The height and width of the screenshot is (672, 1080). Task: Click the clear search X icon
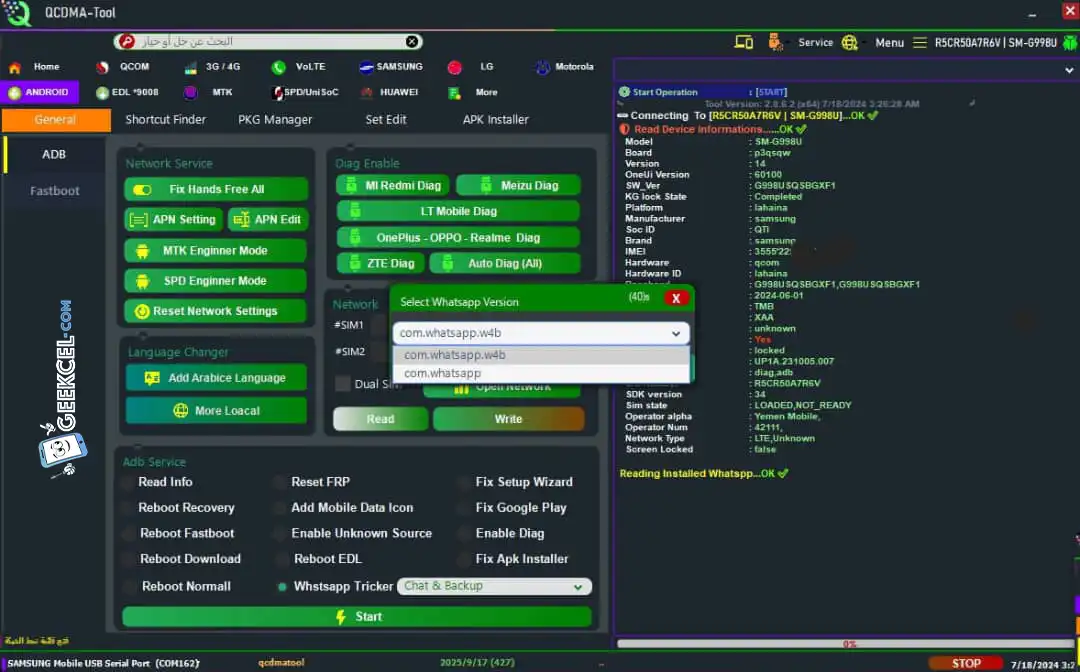pyautogui.click(x=412, y=42)
